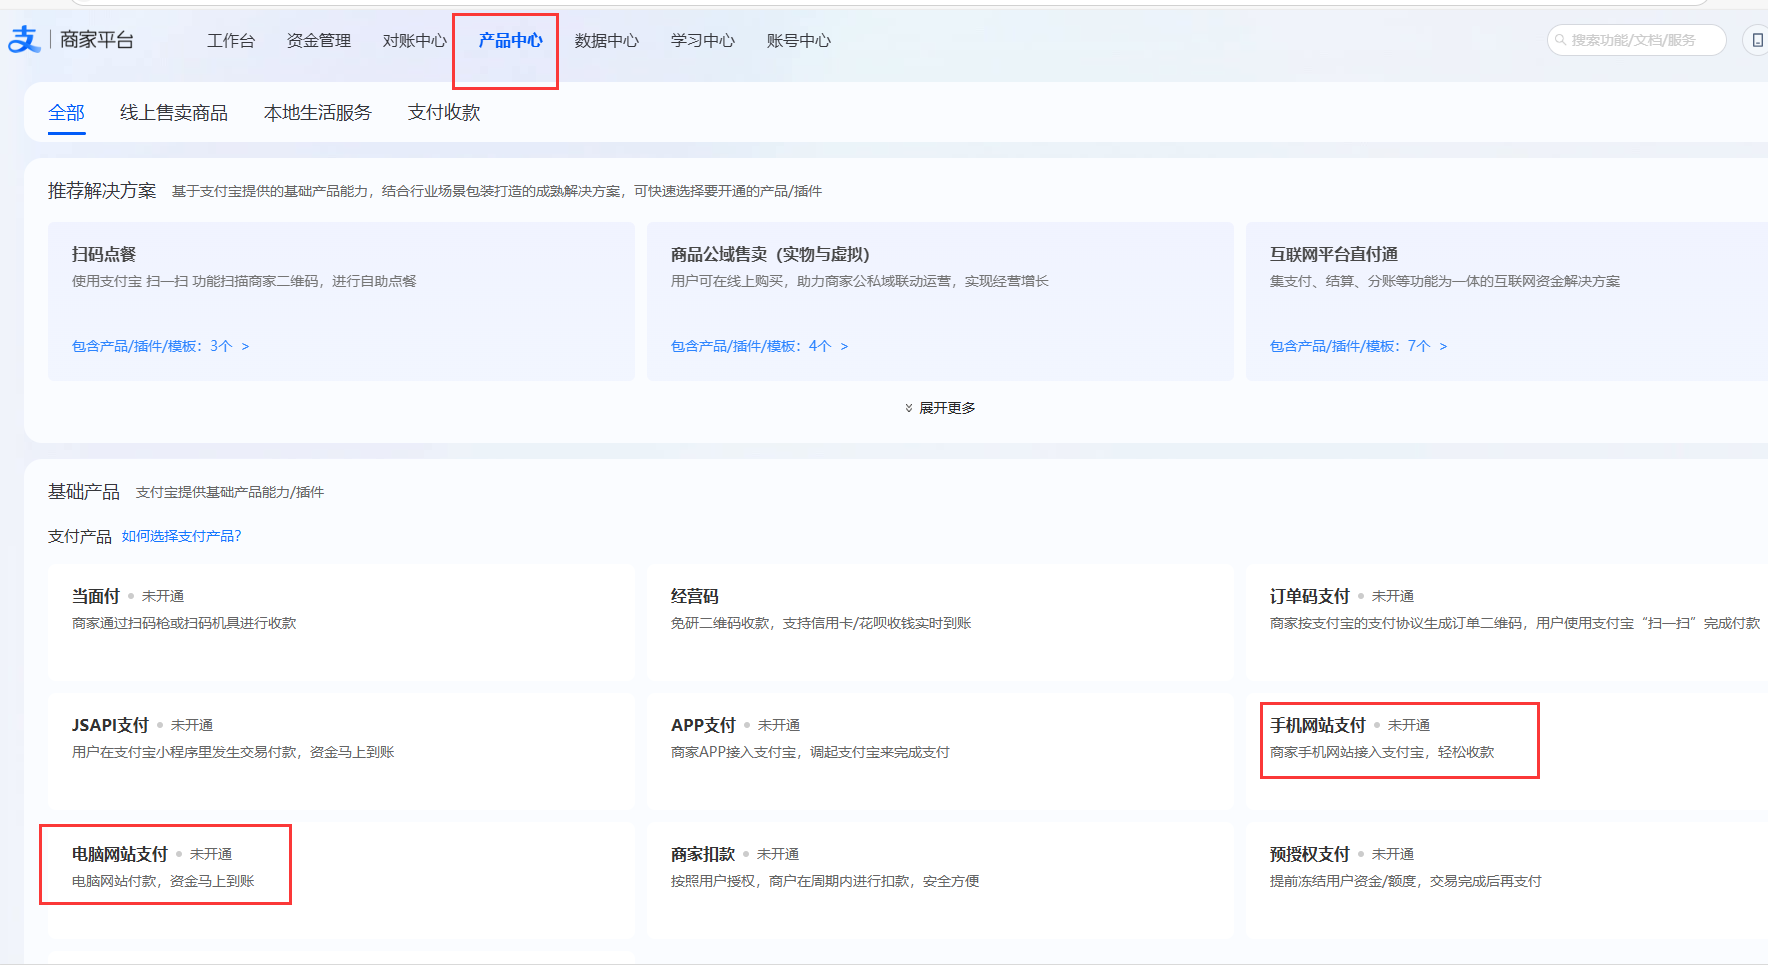Switch to the 线上售卖商品 tab
The width and height of the screenshot is (1768, 965).
(x=174, y=113)
